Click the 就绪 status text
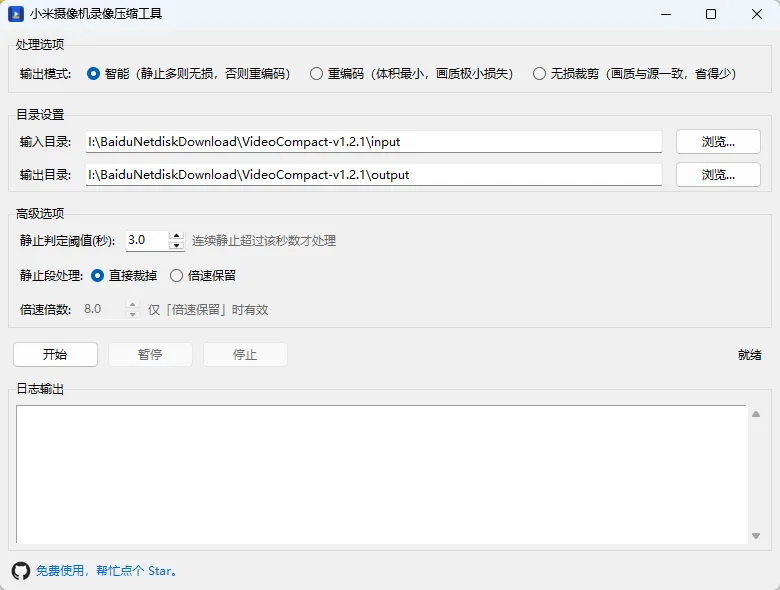Screen dimensions: 780x590 point(750,355)
